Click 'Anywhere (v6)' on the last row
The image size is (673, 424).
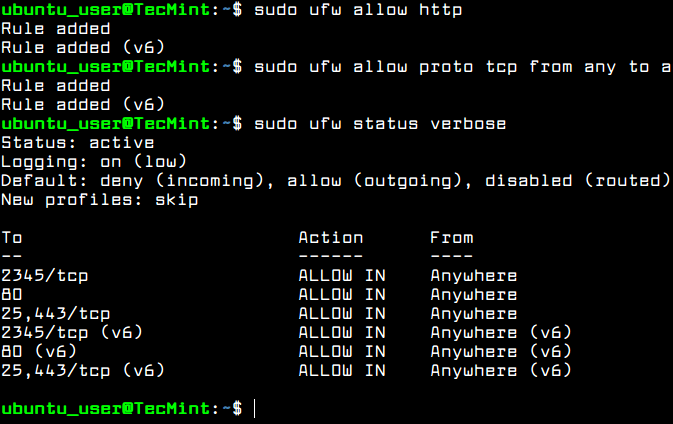point(501,370)
